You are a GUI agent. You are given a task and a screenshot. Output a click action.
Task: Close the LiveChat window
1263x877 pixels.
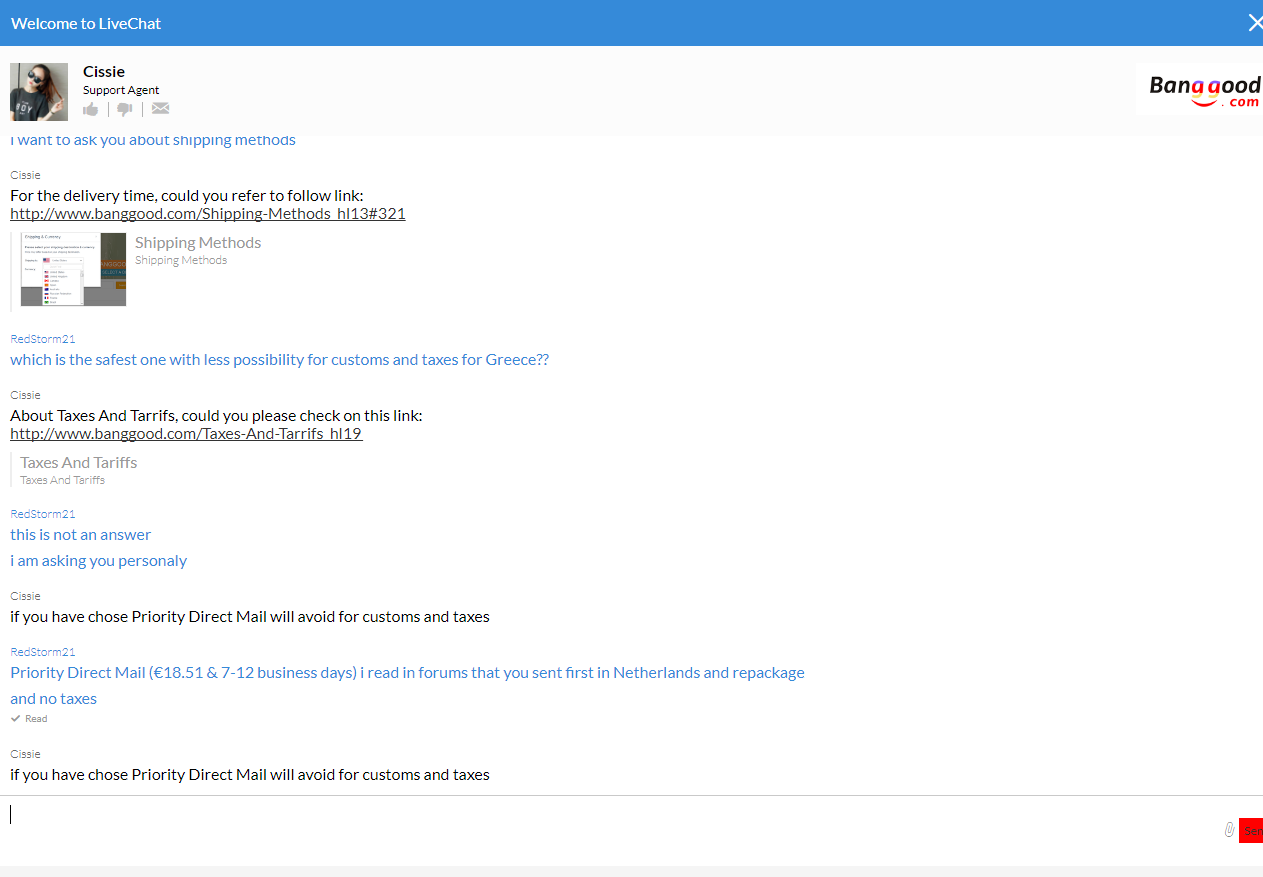point(1255,23)
